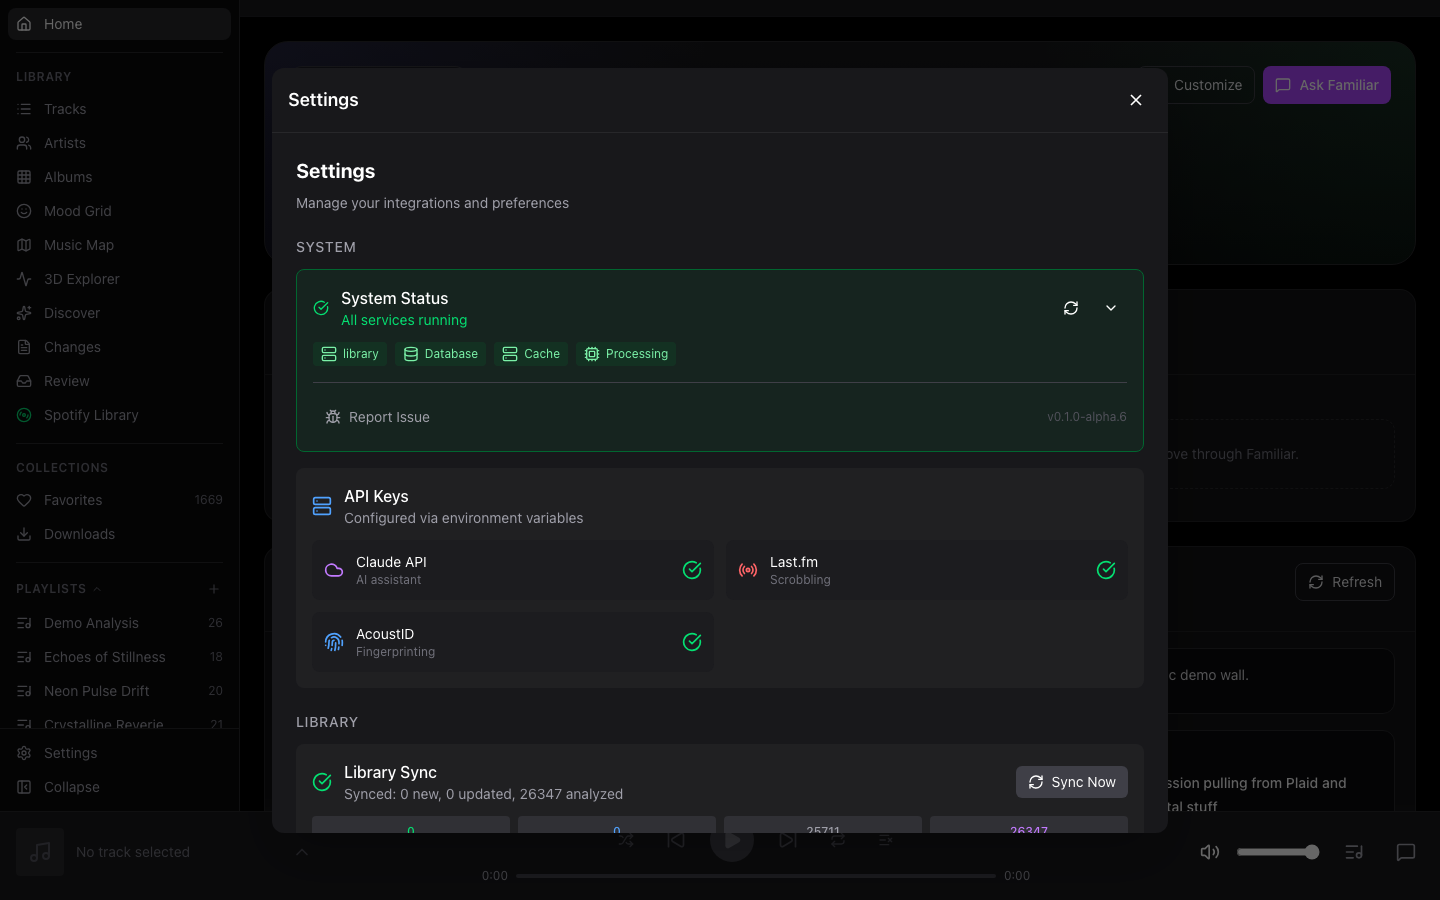Click the Ask Familiar button
Image resolution: width=1440 pixels, height=900 pixels.
click(1326, 85)
